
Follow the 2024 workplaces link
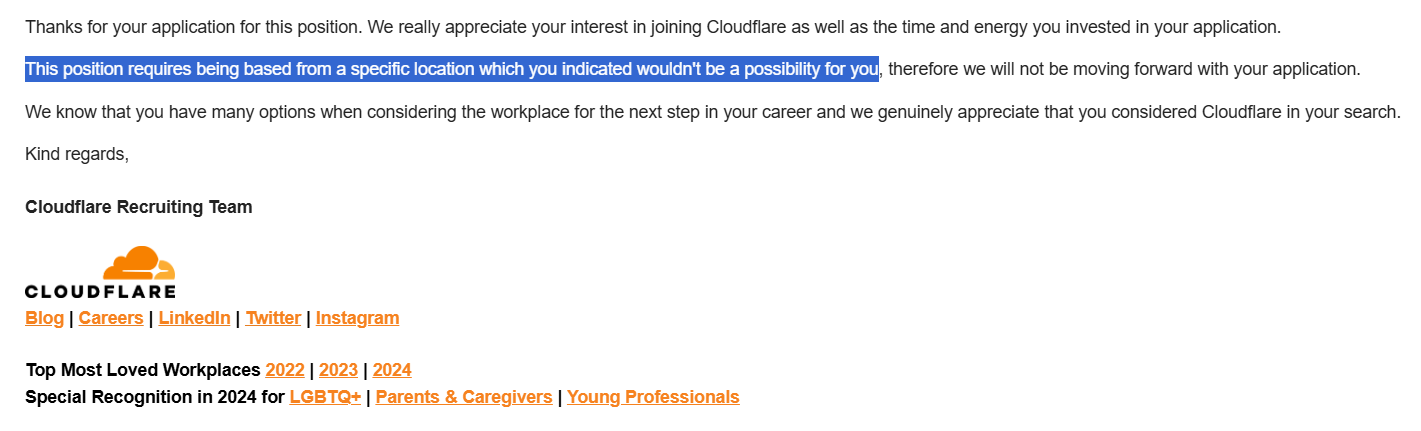(392, 370)
